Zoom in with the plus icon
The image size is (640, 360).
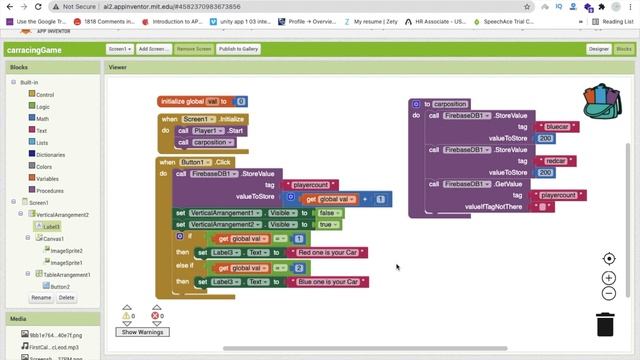pyautogui.click(x=609, y=278)
